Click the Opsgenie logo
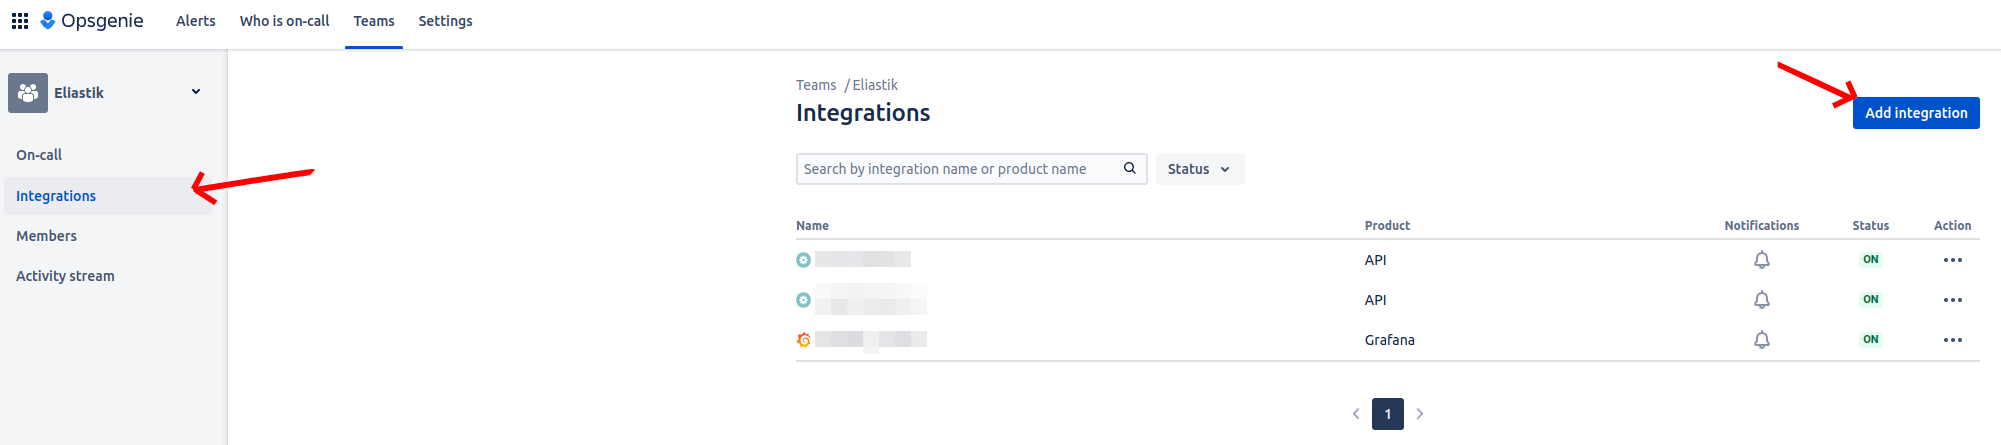This screenshot has height=445, width=2001. pyautogui.click(x=92, y=21)
